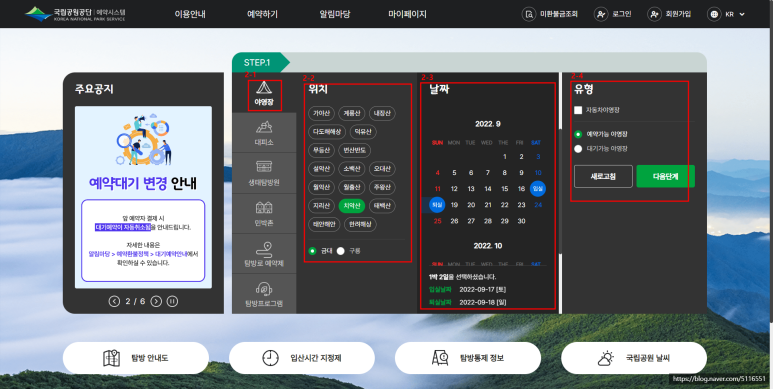Choose 내장산 location chip

[x=382, y=113]
